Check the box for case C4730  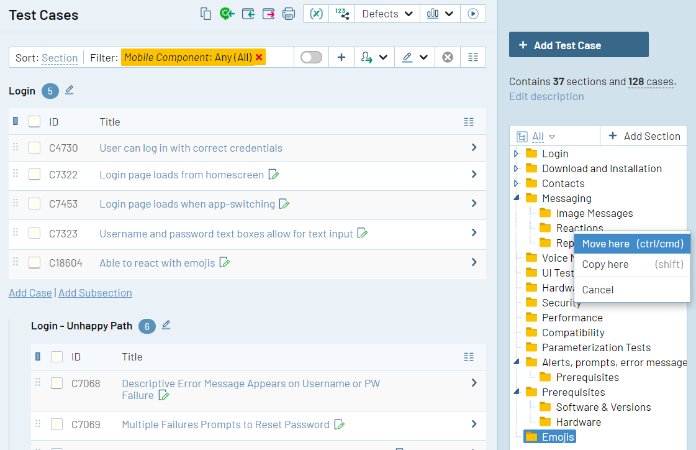(34, 148)
